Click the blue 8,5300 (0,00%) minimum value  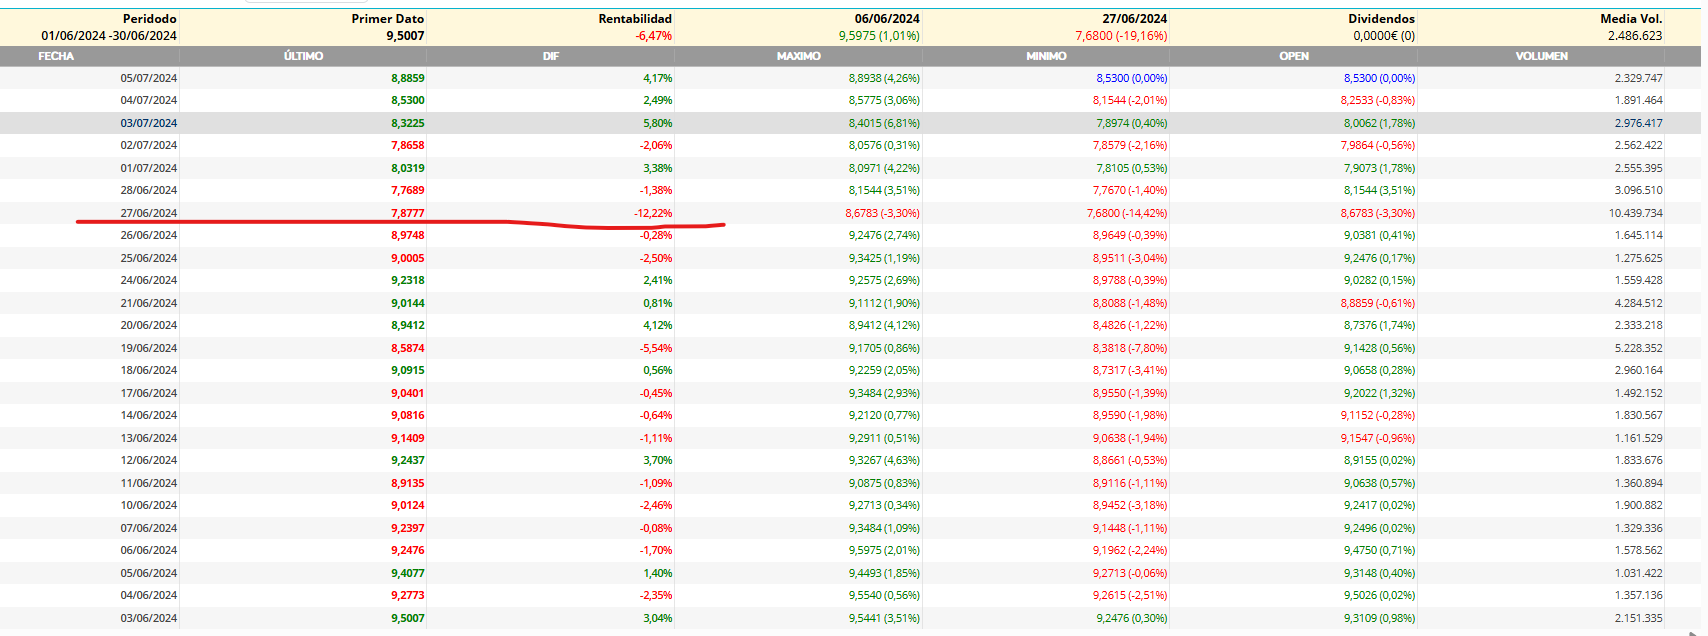click(1131, 78)
